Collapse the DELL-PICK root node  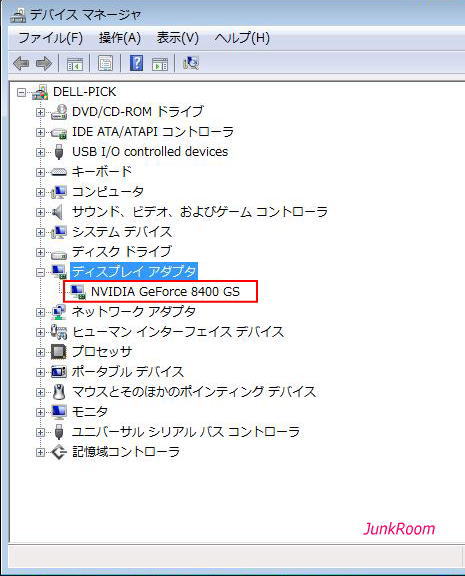(x=22, y=92)
